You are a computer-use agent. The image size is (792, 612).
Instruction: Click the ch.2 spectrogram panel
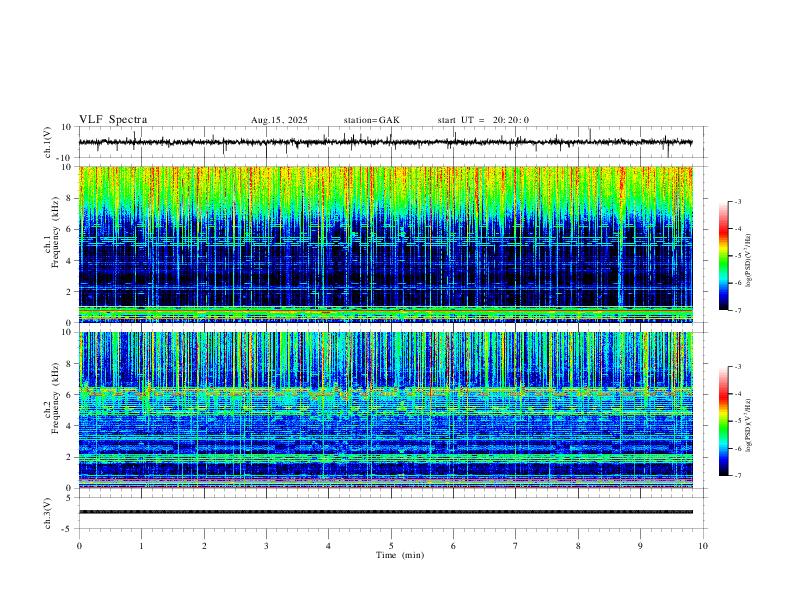385,410
